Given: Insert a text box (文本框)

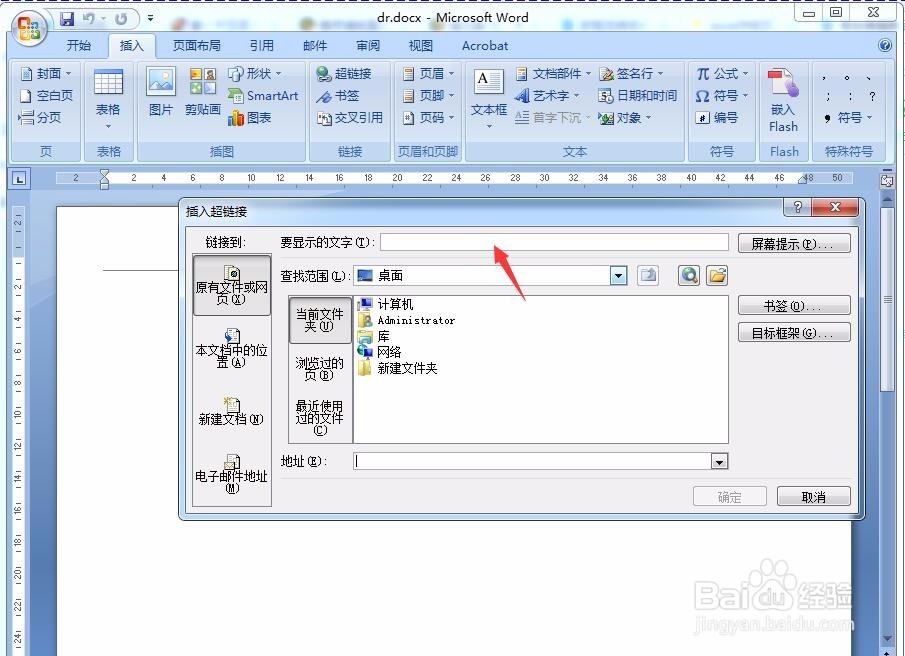Looking at the screenshot, I should point(489,99).
